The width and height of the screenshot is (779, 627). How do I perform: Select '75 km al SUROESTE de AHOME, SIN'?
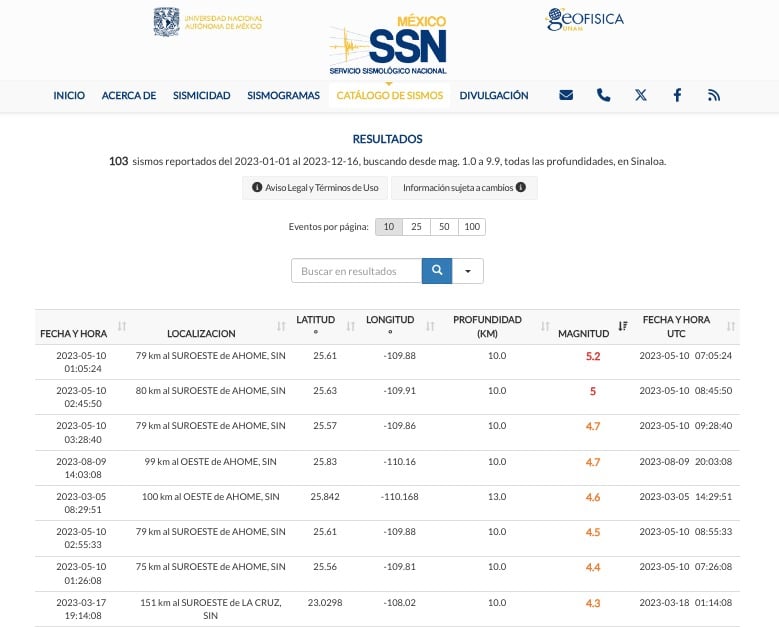click(x=211, y=566)
